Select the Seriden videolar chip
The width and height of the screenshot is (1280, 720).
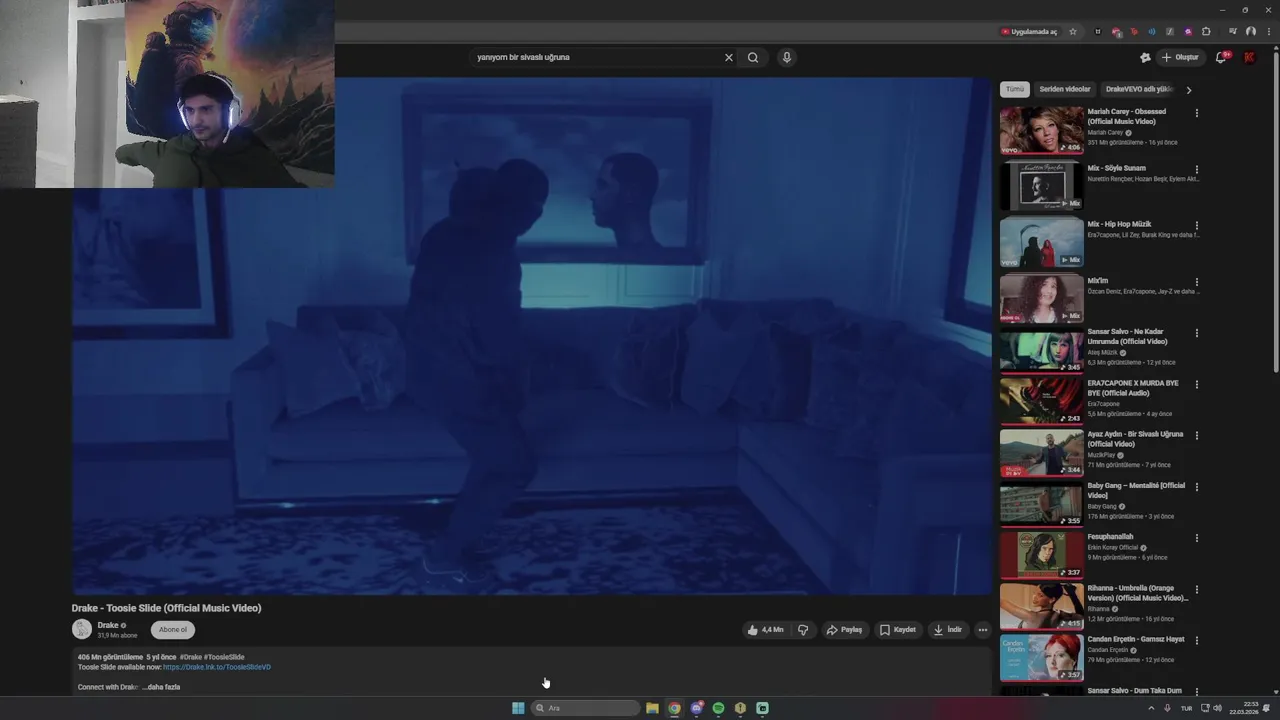point(1065,89)
